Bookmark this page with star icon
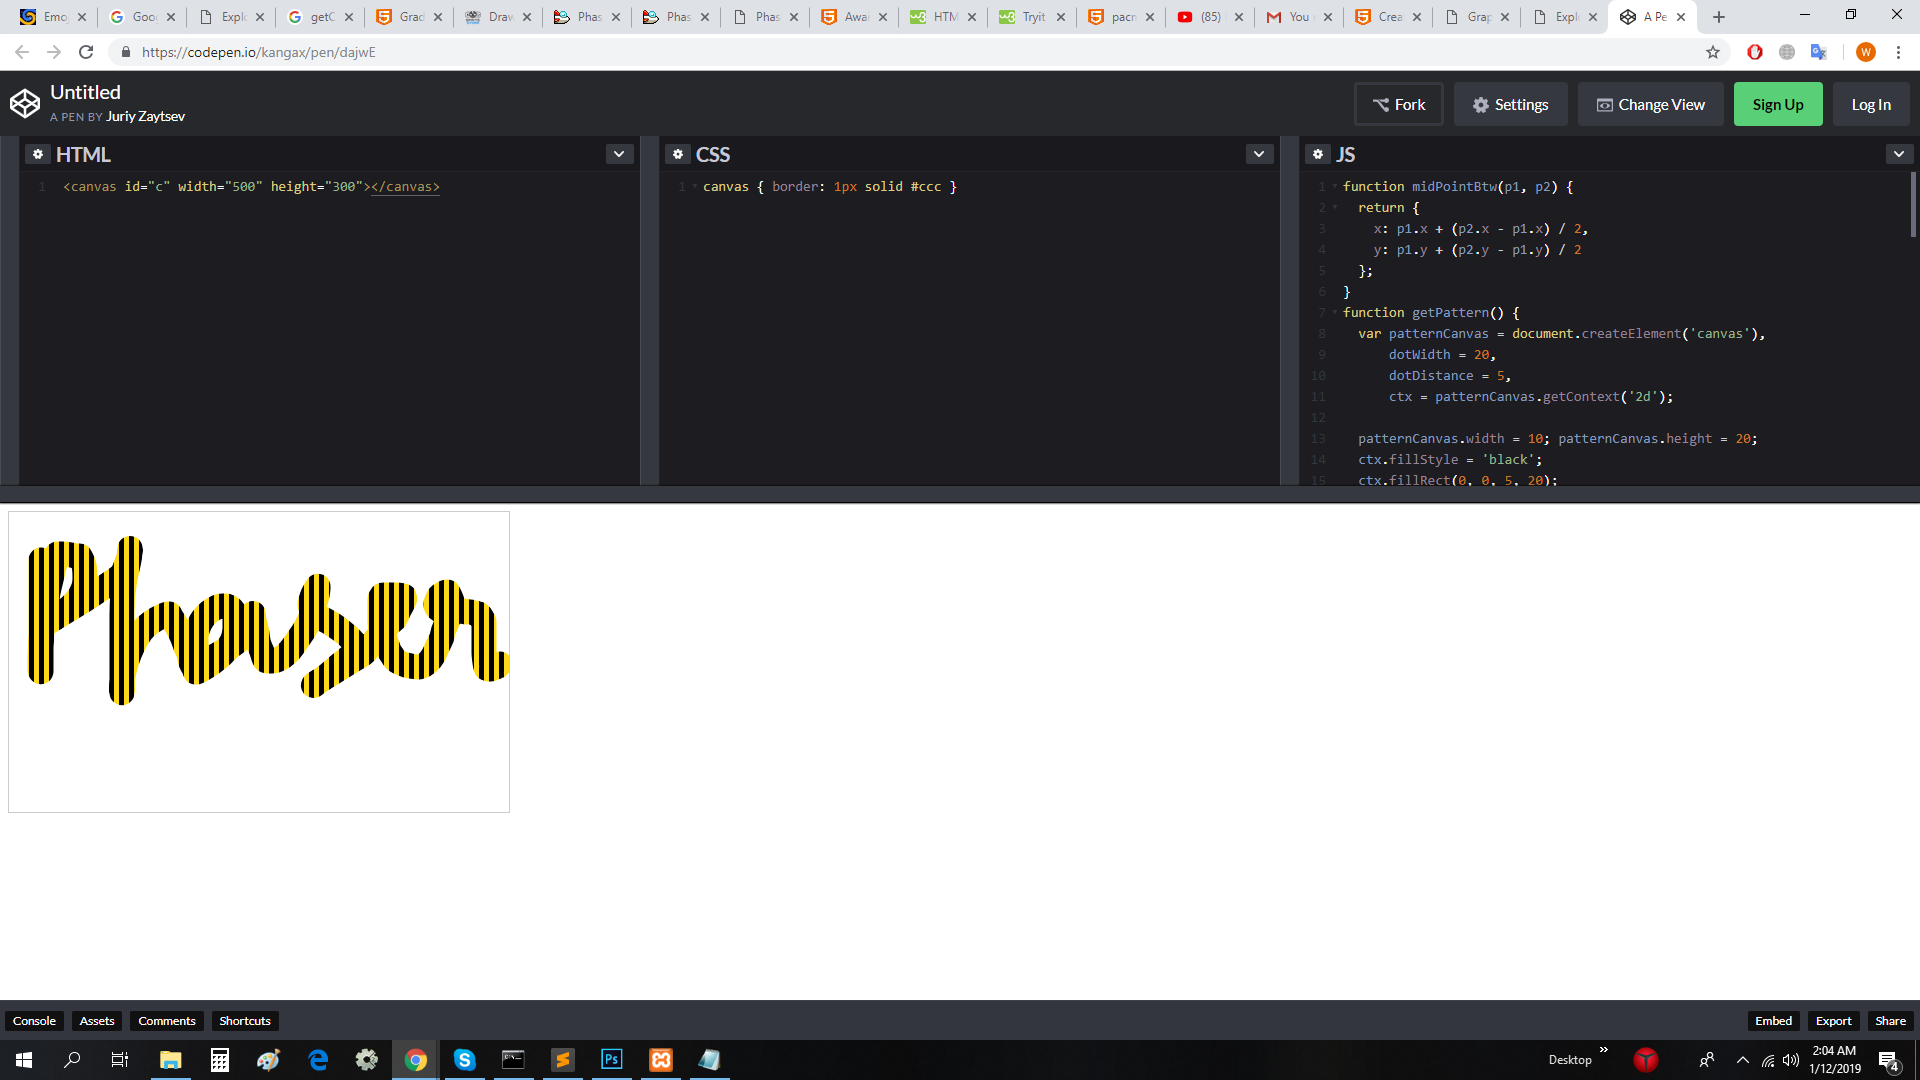 1713,52
